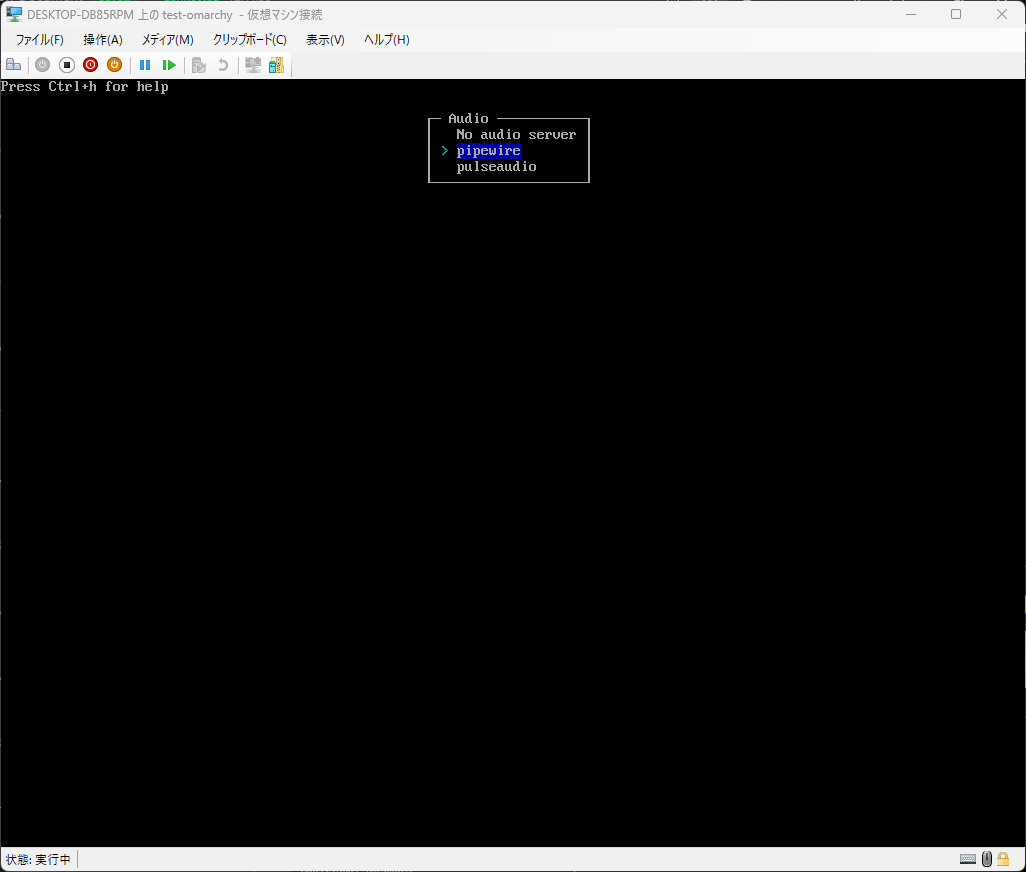This screenshot has width=1026, height=872.
Task: Click the keyboard status bar icon
Action: click(968, 859)
